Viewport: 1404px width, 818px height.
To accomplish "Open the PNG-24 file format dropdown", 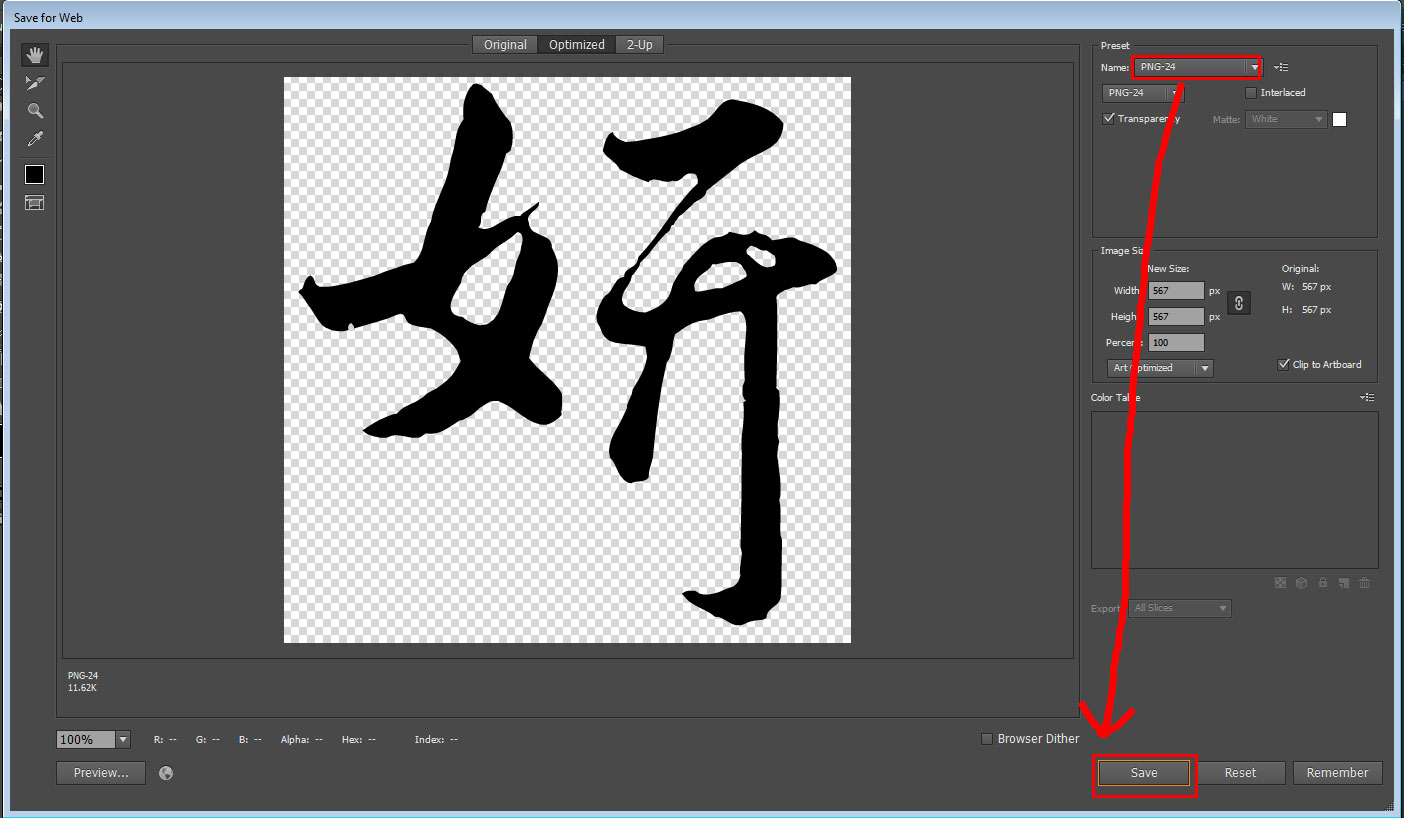I will (x=1143, y=93).
